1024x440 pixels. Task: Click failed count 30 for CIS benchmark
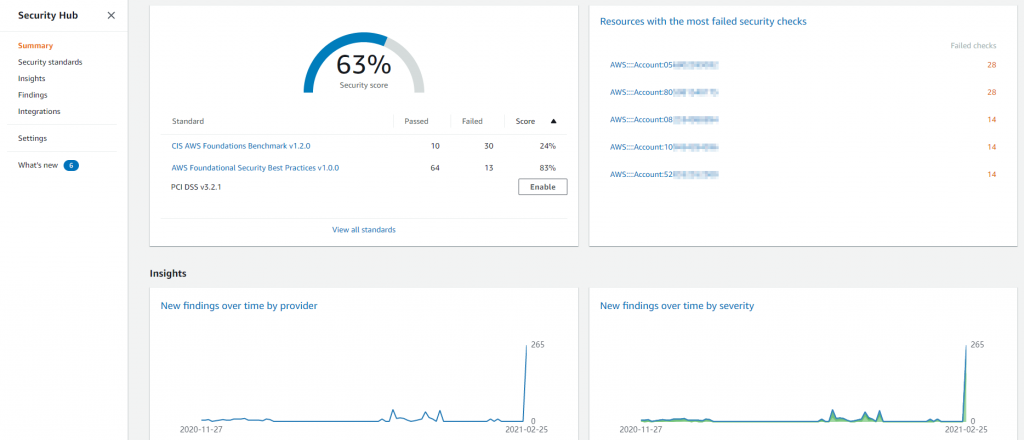click(x=488, y=146)
